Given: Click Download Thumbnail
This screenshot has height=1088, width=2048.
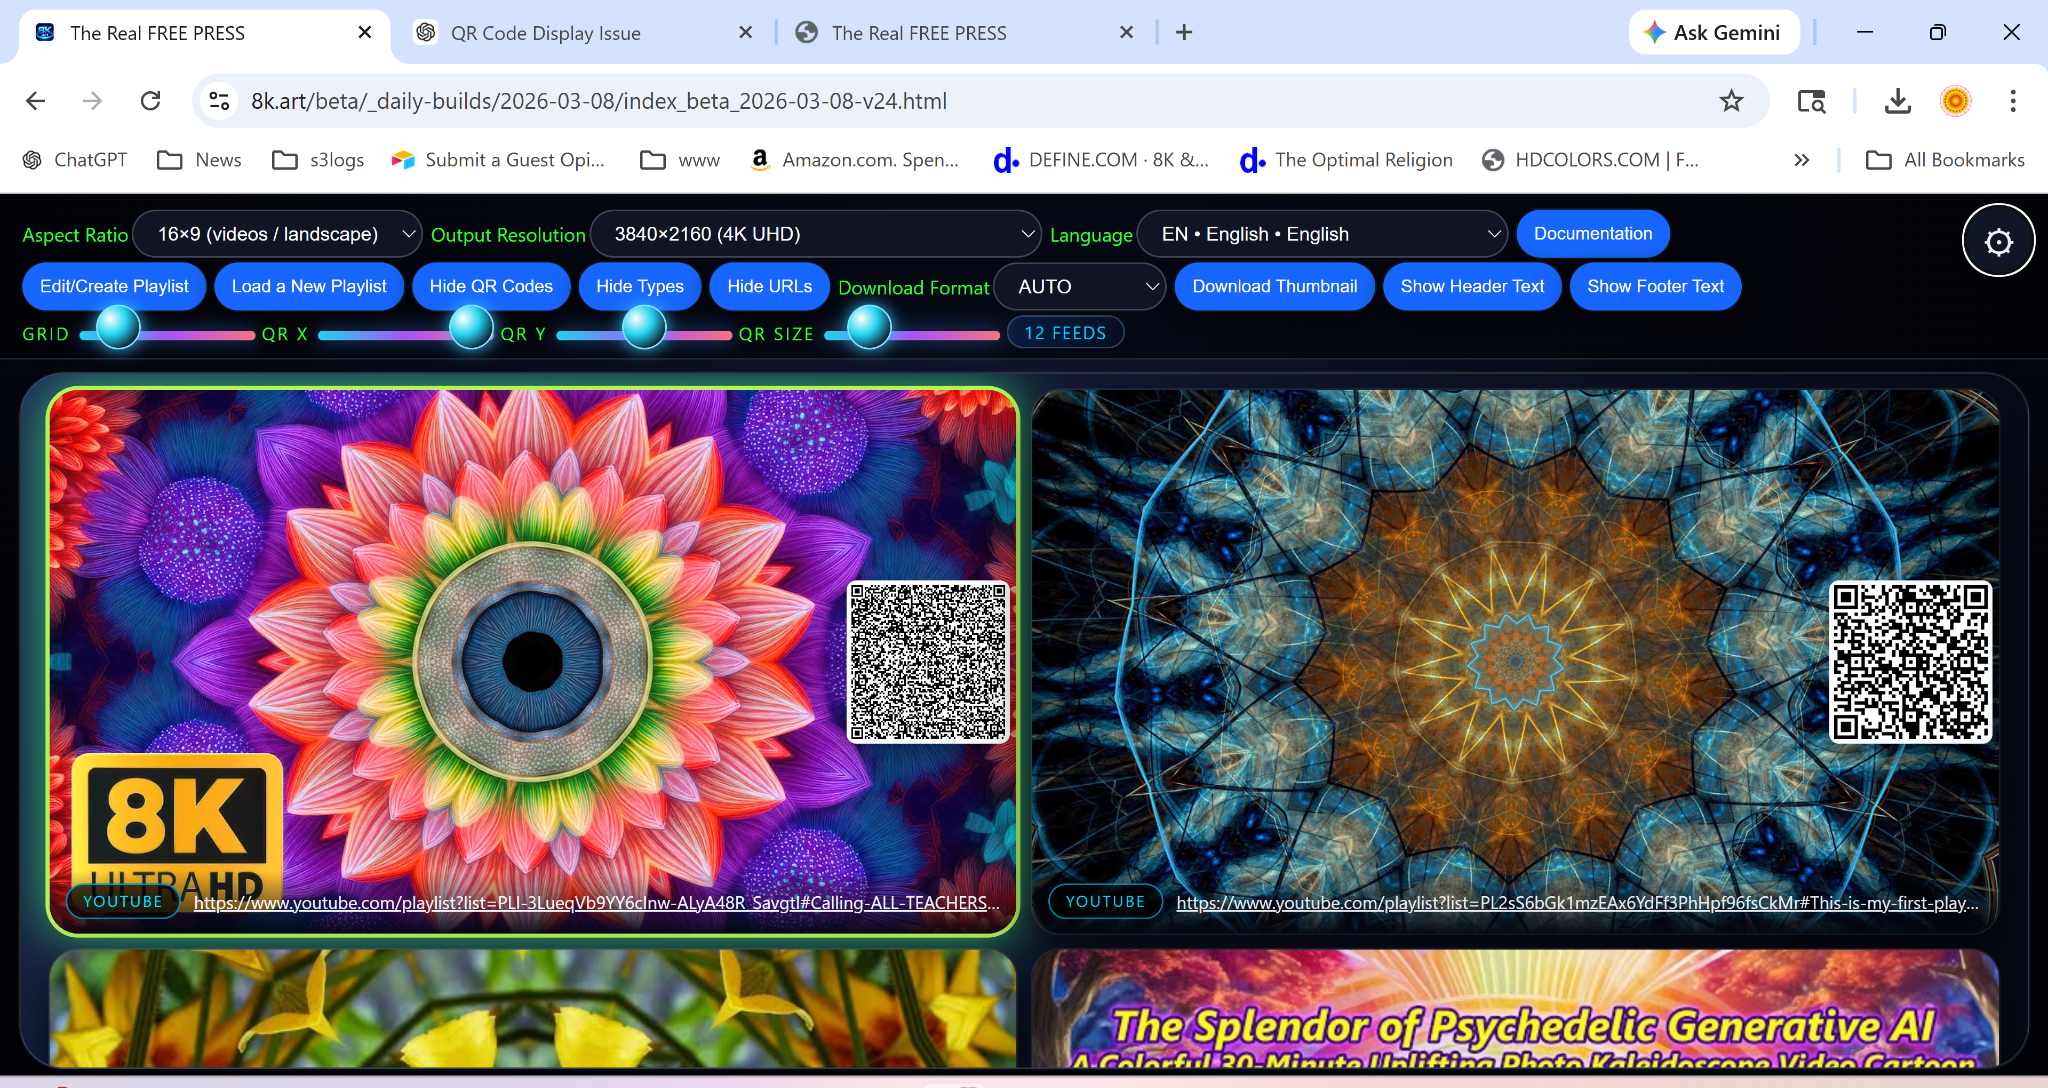Looking at the screenshot, I should coord(1275,287).
